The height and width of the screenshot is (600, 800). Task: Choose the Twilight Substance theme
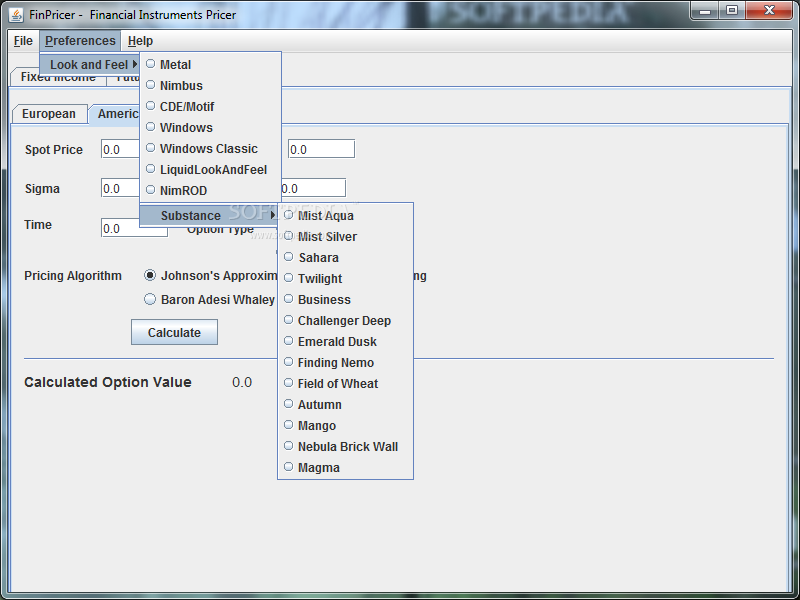[345, 279]
